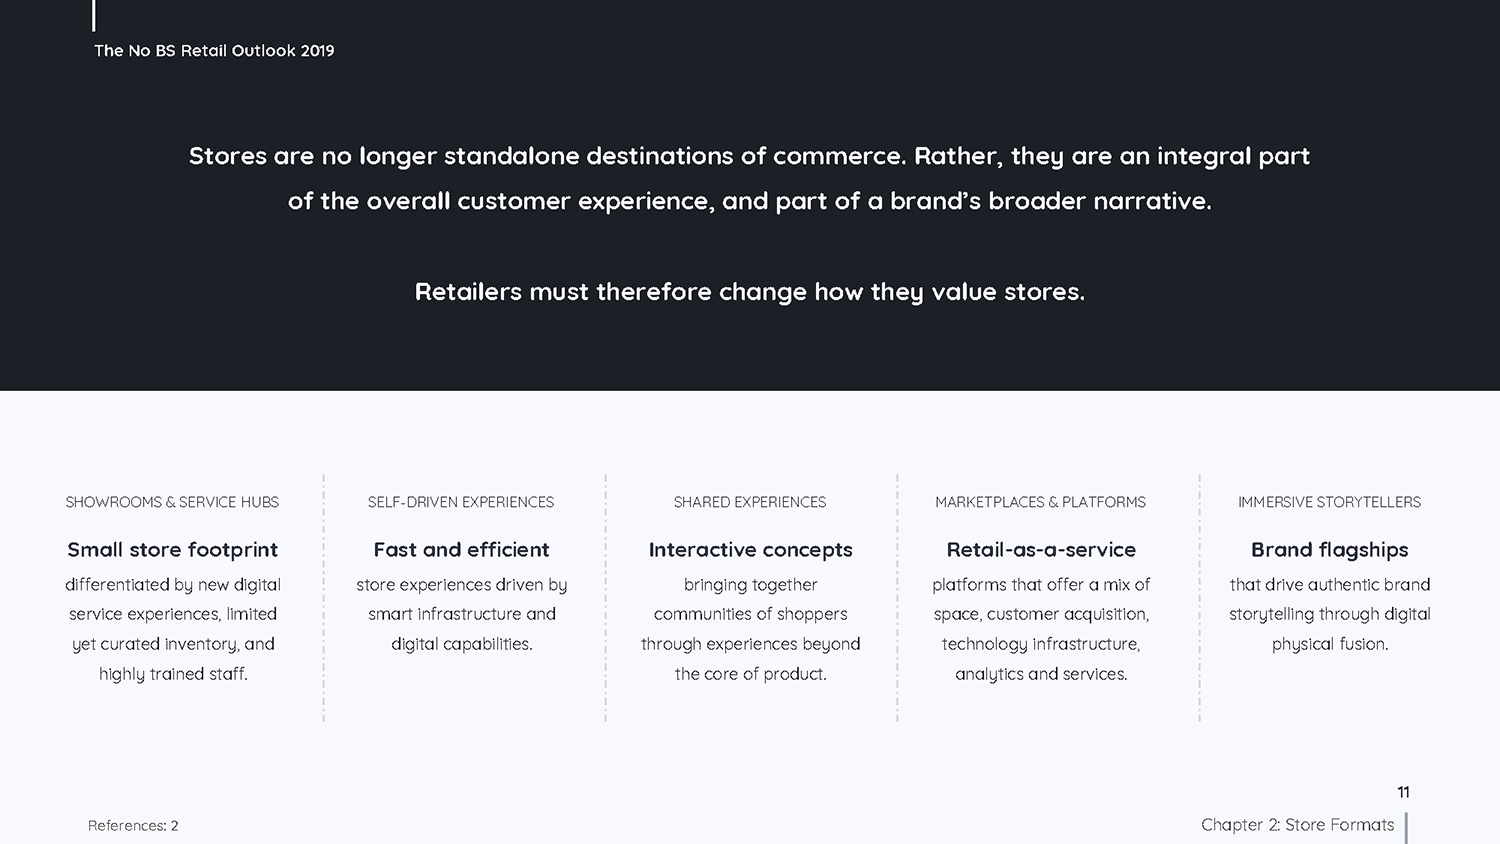Click the 'physical fusion' description text
1500x844 pixels.
point(1329,644)
